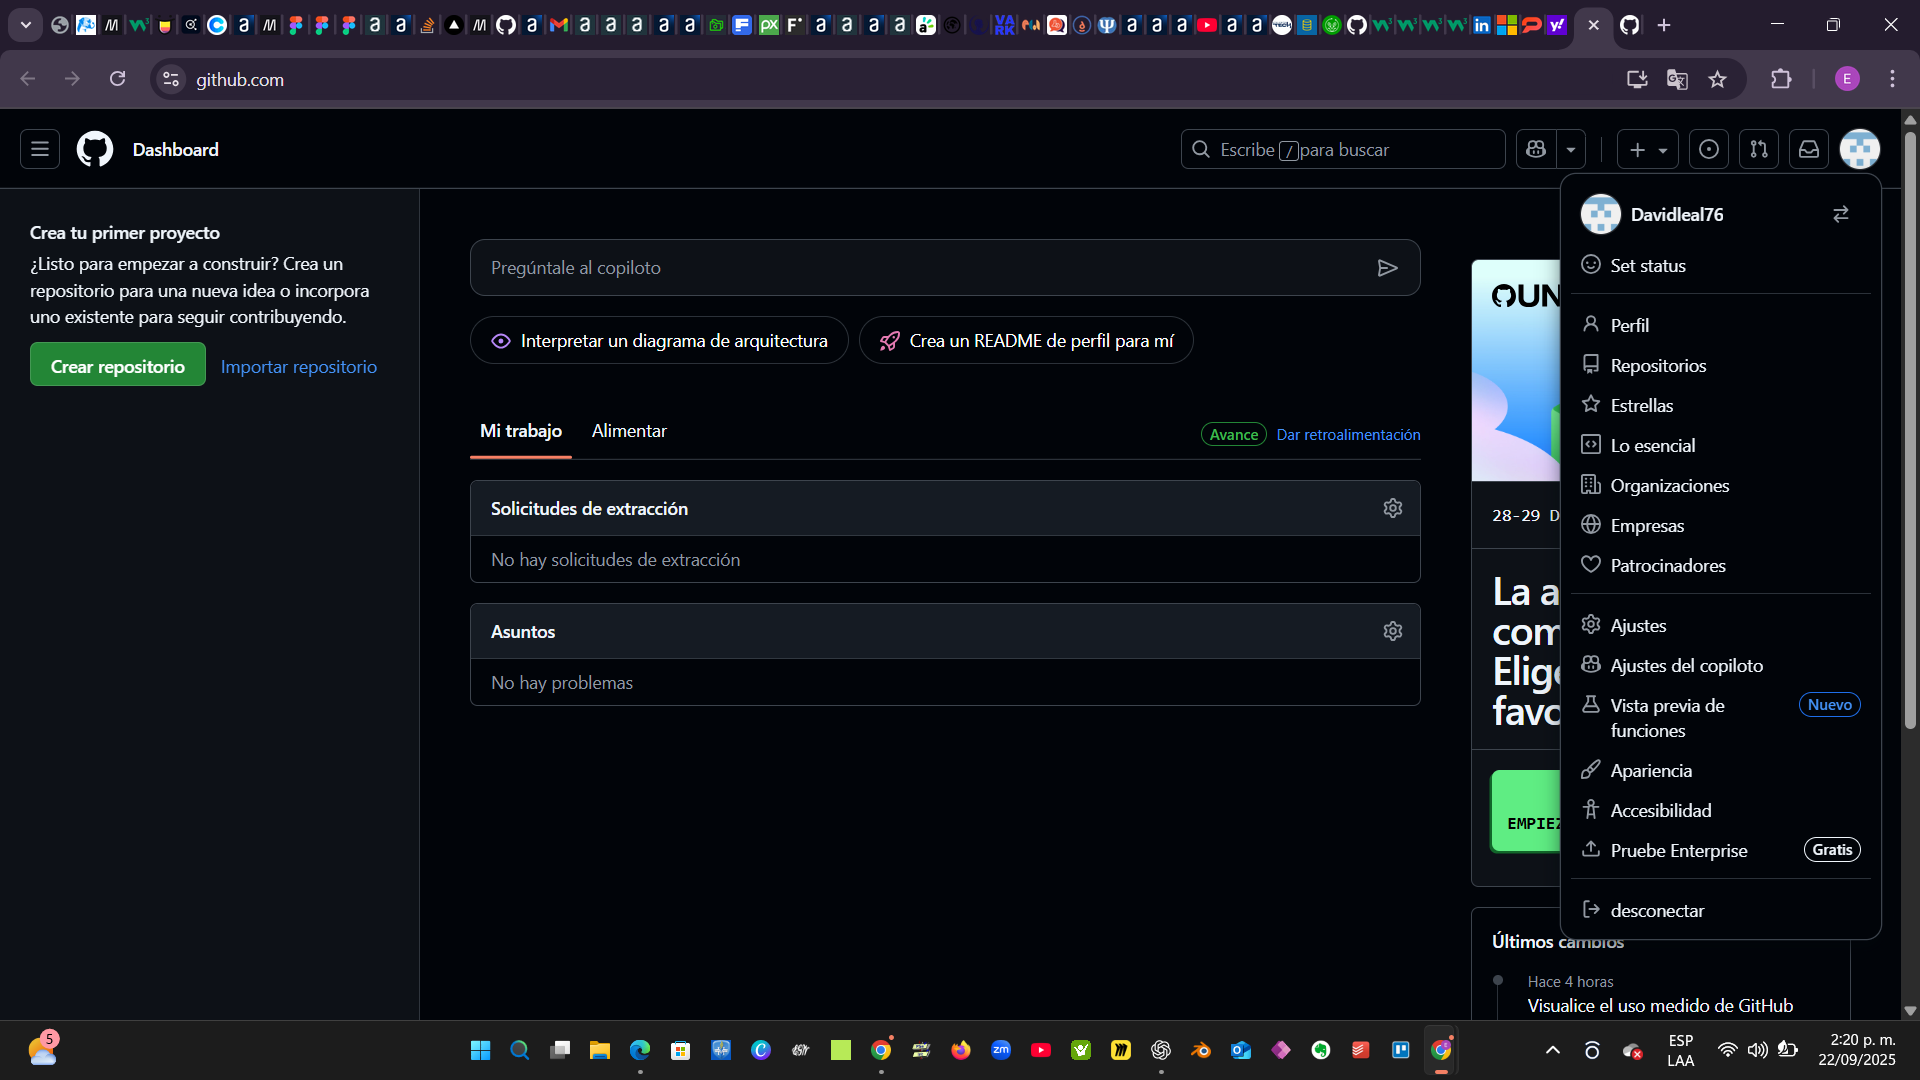Open the pull requests icon in header
1920x1080 pixels.
click(1759, 150)
